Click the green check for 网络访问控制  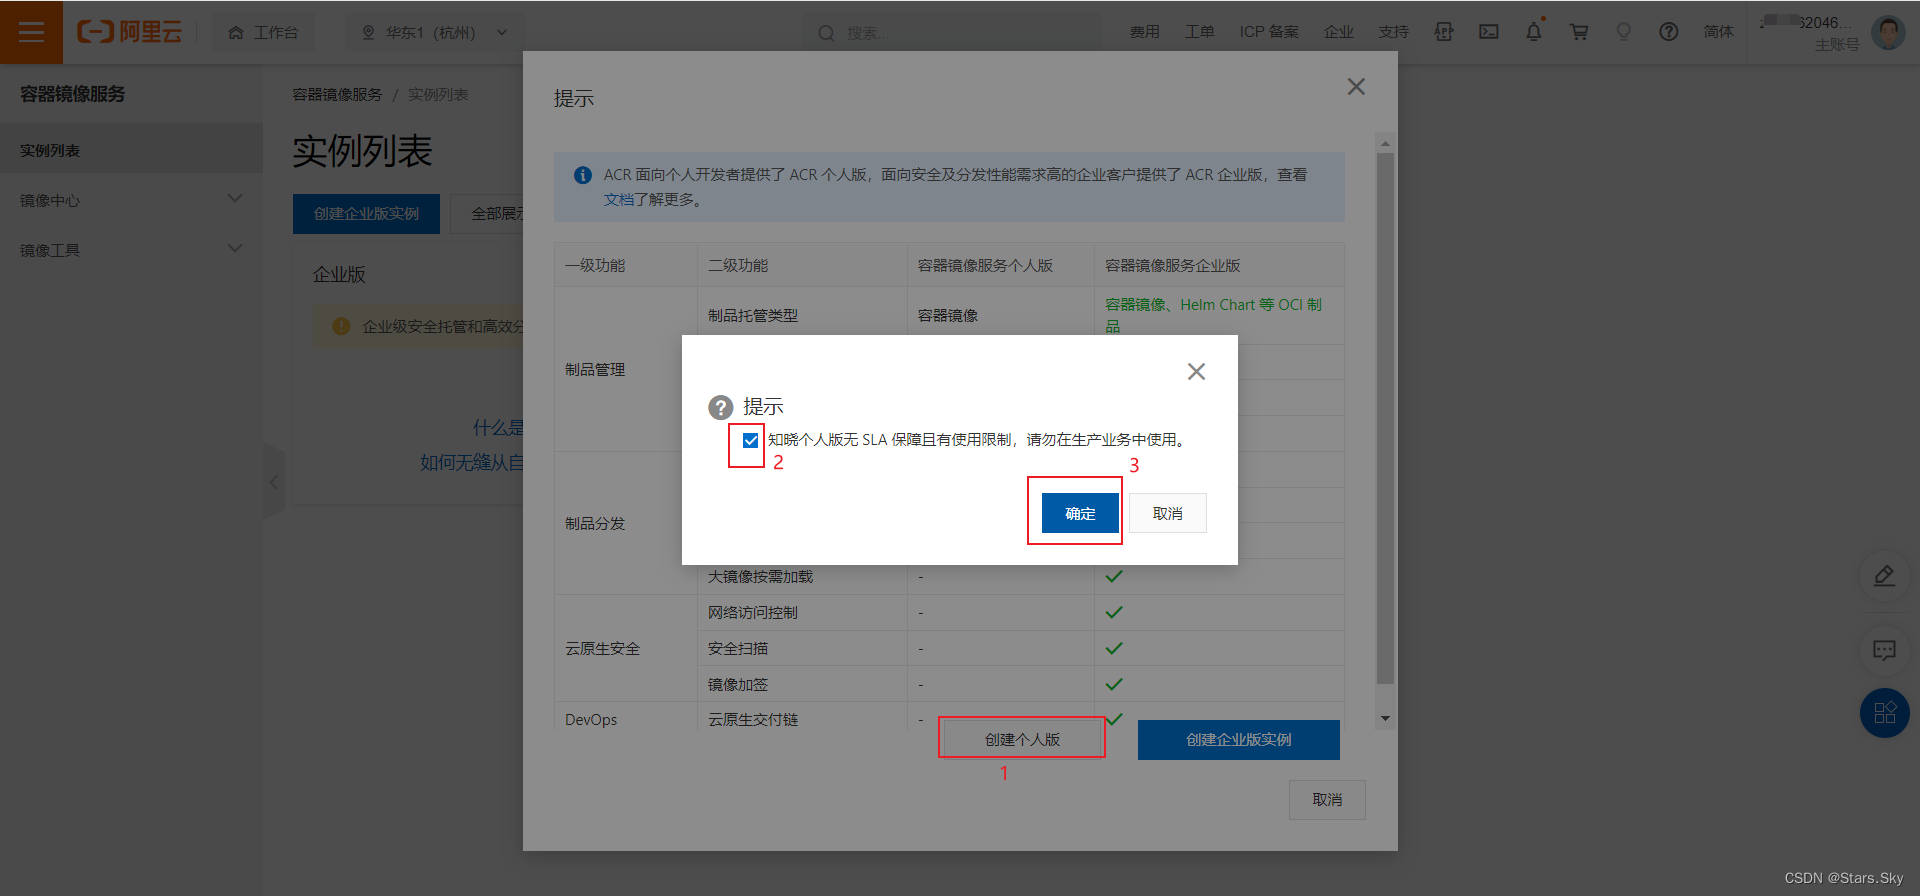click(x=1114, y=612)
